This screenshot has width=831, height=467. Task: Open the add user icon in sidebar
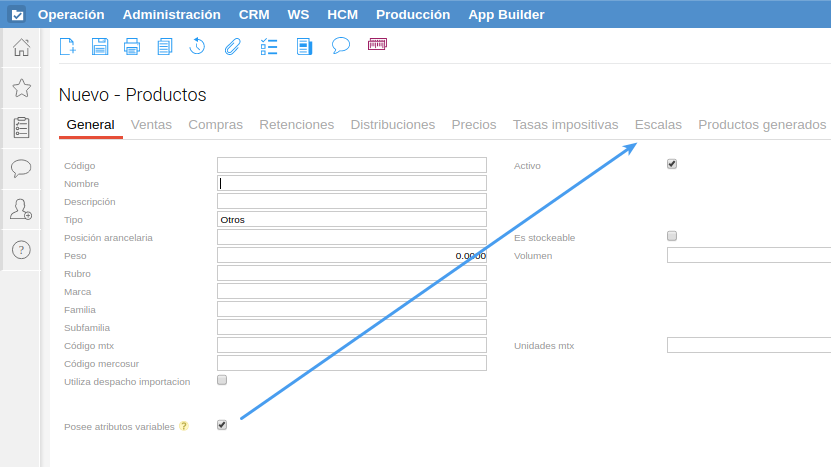(21, 209)
